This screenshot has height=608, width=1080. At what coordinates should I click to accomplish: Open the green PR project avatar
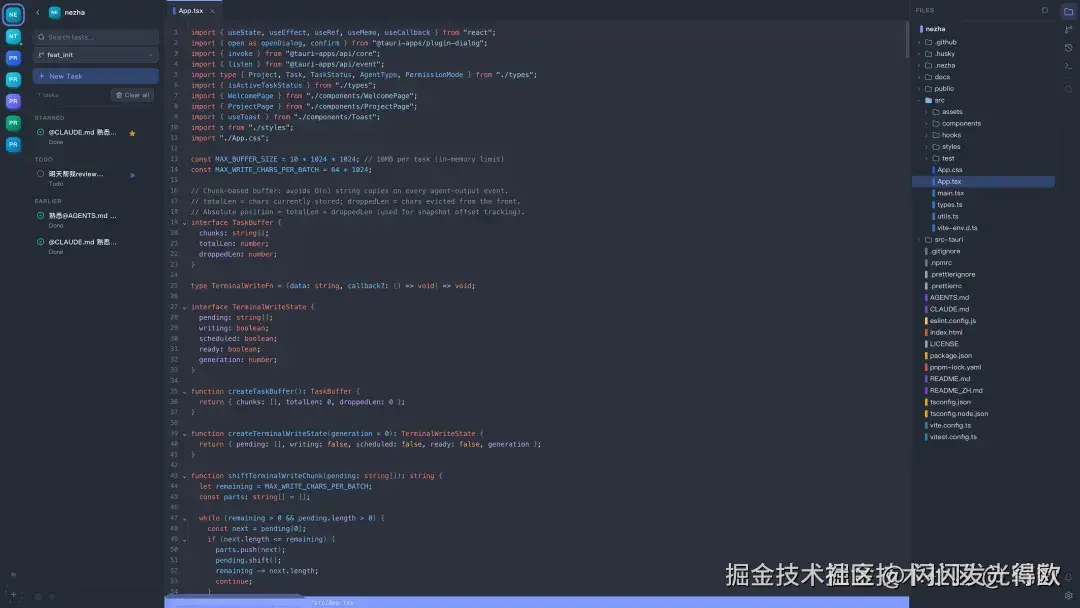pos(13,123)
